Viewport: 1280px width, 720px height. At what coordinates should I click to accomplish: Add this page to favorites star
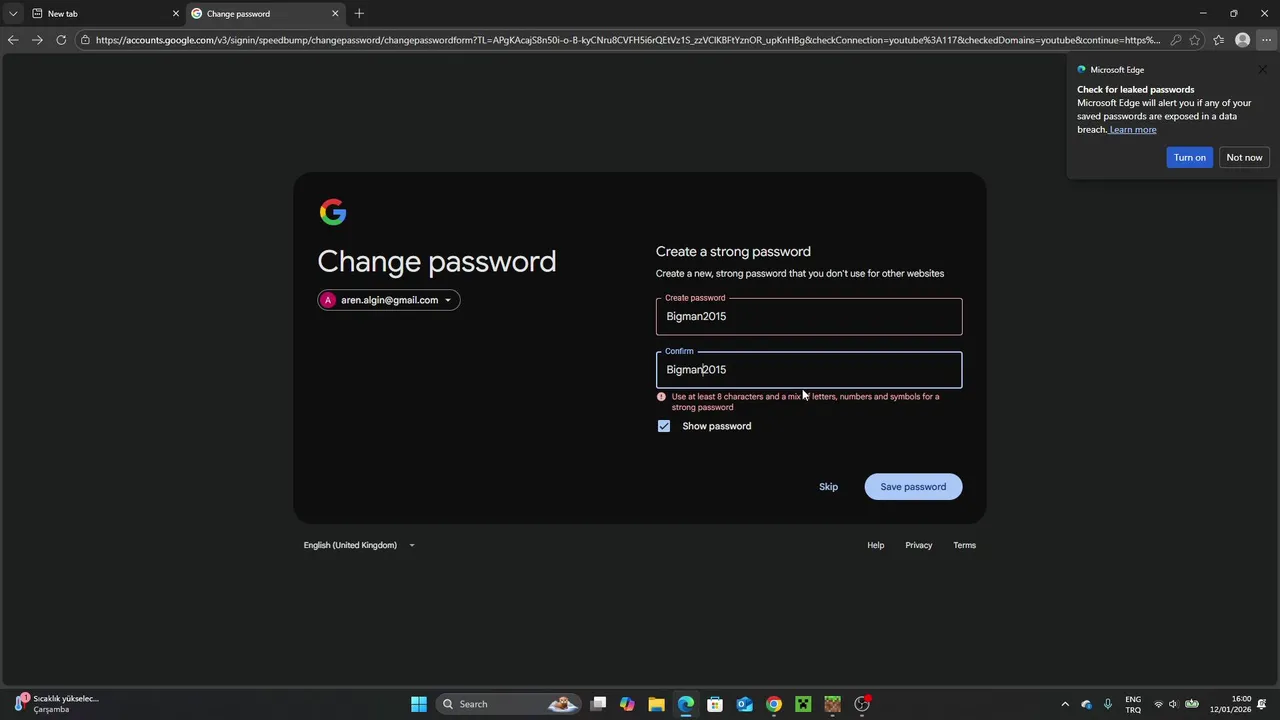coord(1195,40)
